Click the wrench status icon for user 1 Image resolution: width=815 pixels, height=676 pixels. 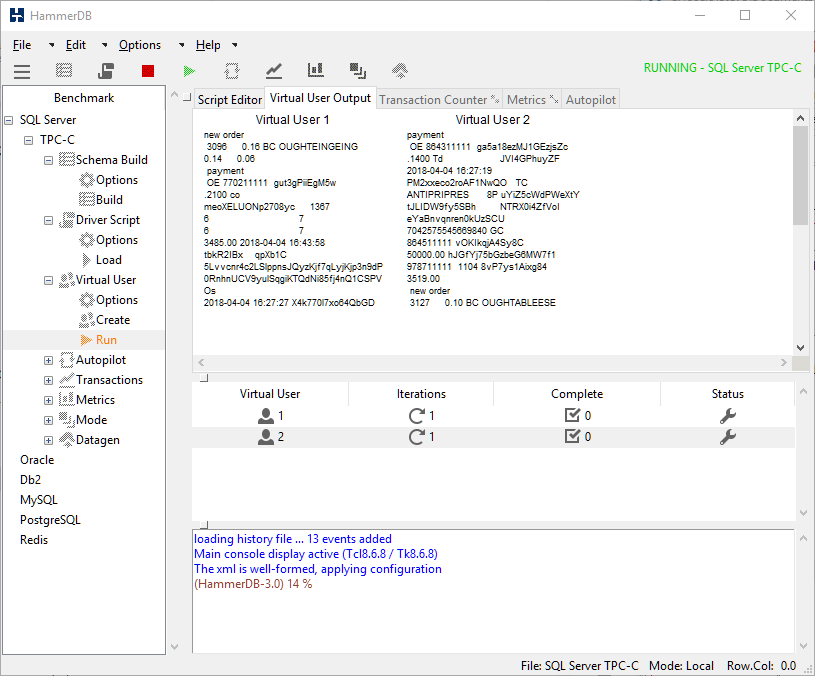(x=728, y=416)
